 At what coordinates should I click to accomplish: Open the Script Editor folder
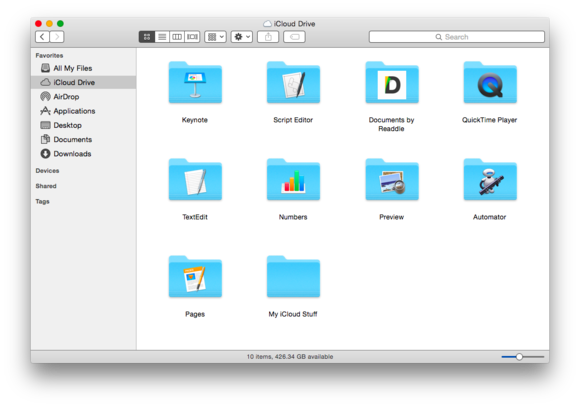(293, 83)
